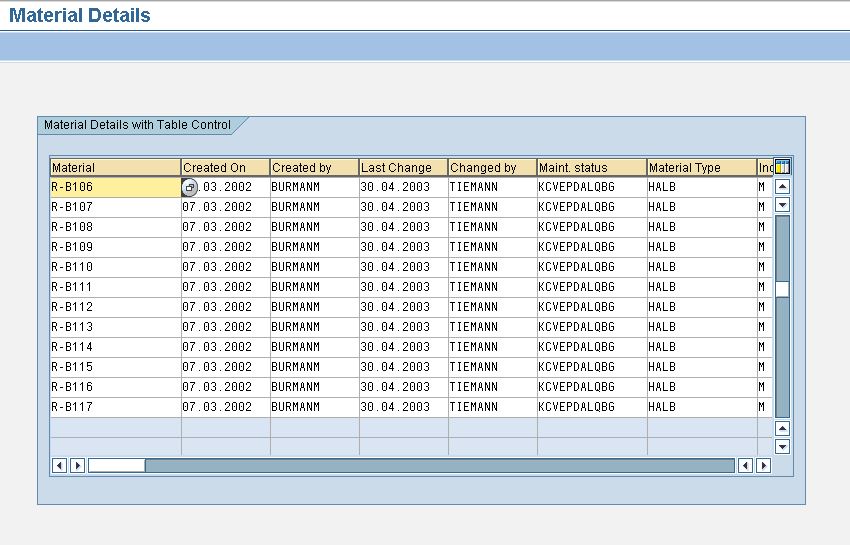Click the Material cell R-B111
Viewport: 850px width, 545px height.
[115, 287]
